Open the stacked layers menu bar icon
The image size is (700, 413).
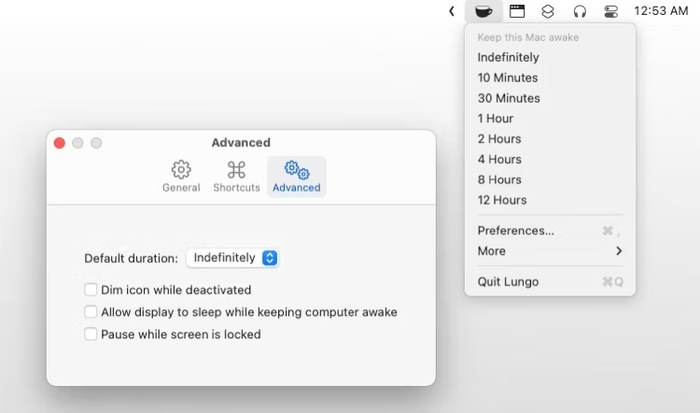pos(548,11)
